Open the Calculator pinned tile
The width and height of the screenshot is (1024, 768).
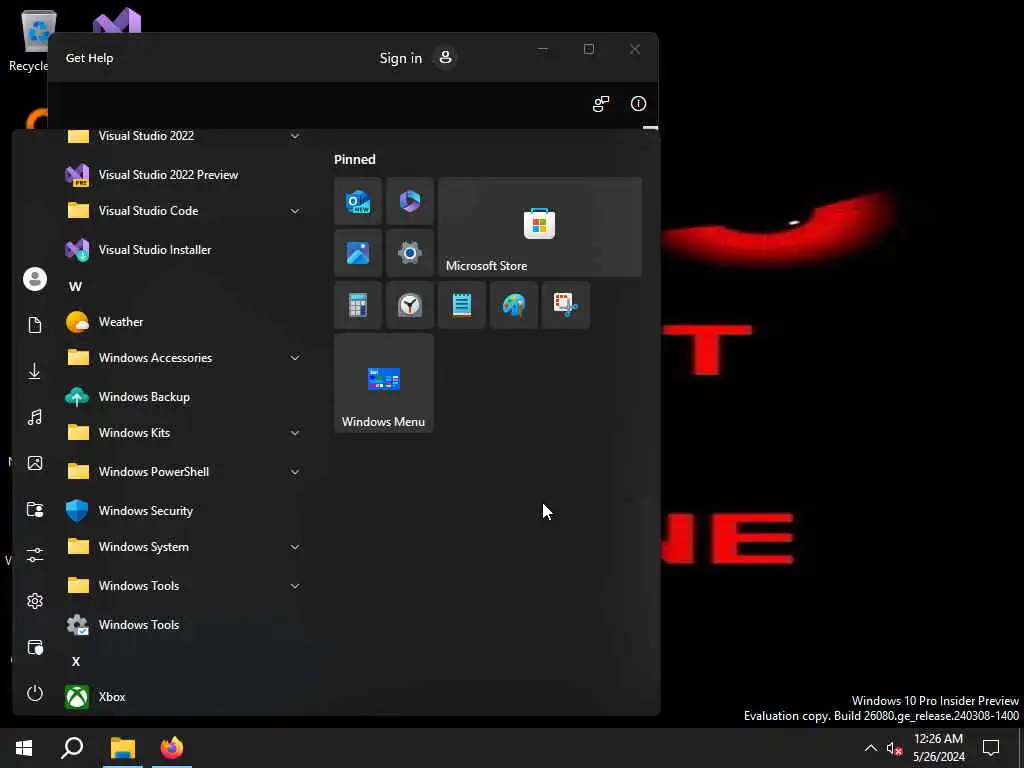tap(358, 305)
